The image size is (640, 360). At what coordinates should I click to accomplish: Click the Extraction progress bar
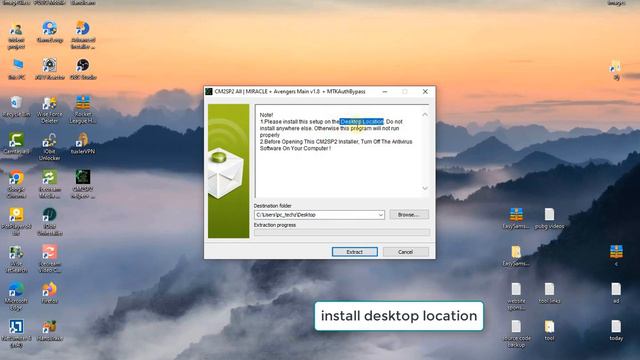pyautogui.click(x=342, y=232)
